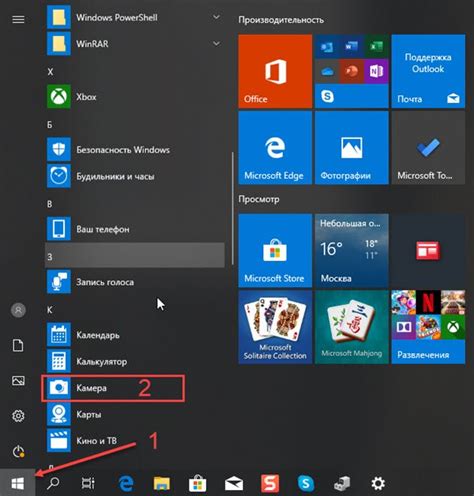474x496 pixels.
Task: Click the letter В group header
Action: pos(135,204)
